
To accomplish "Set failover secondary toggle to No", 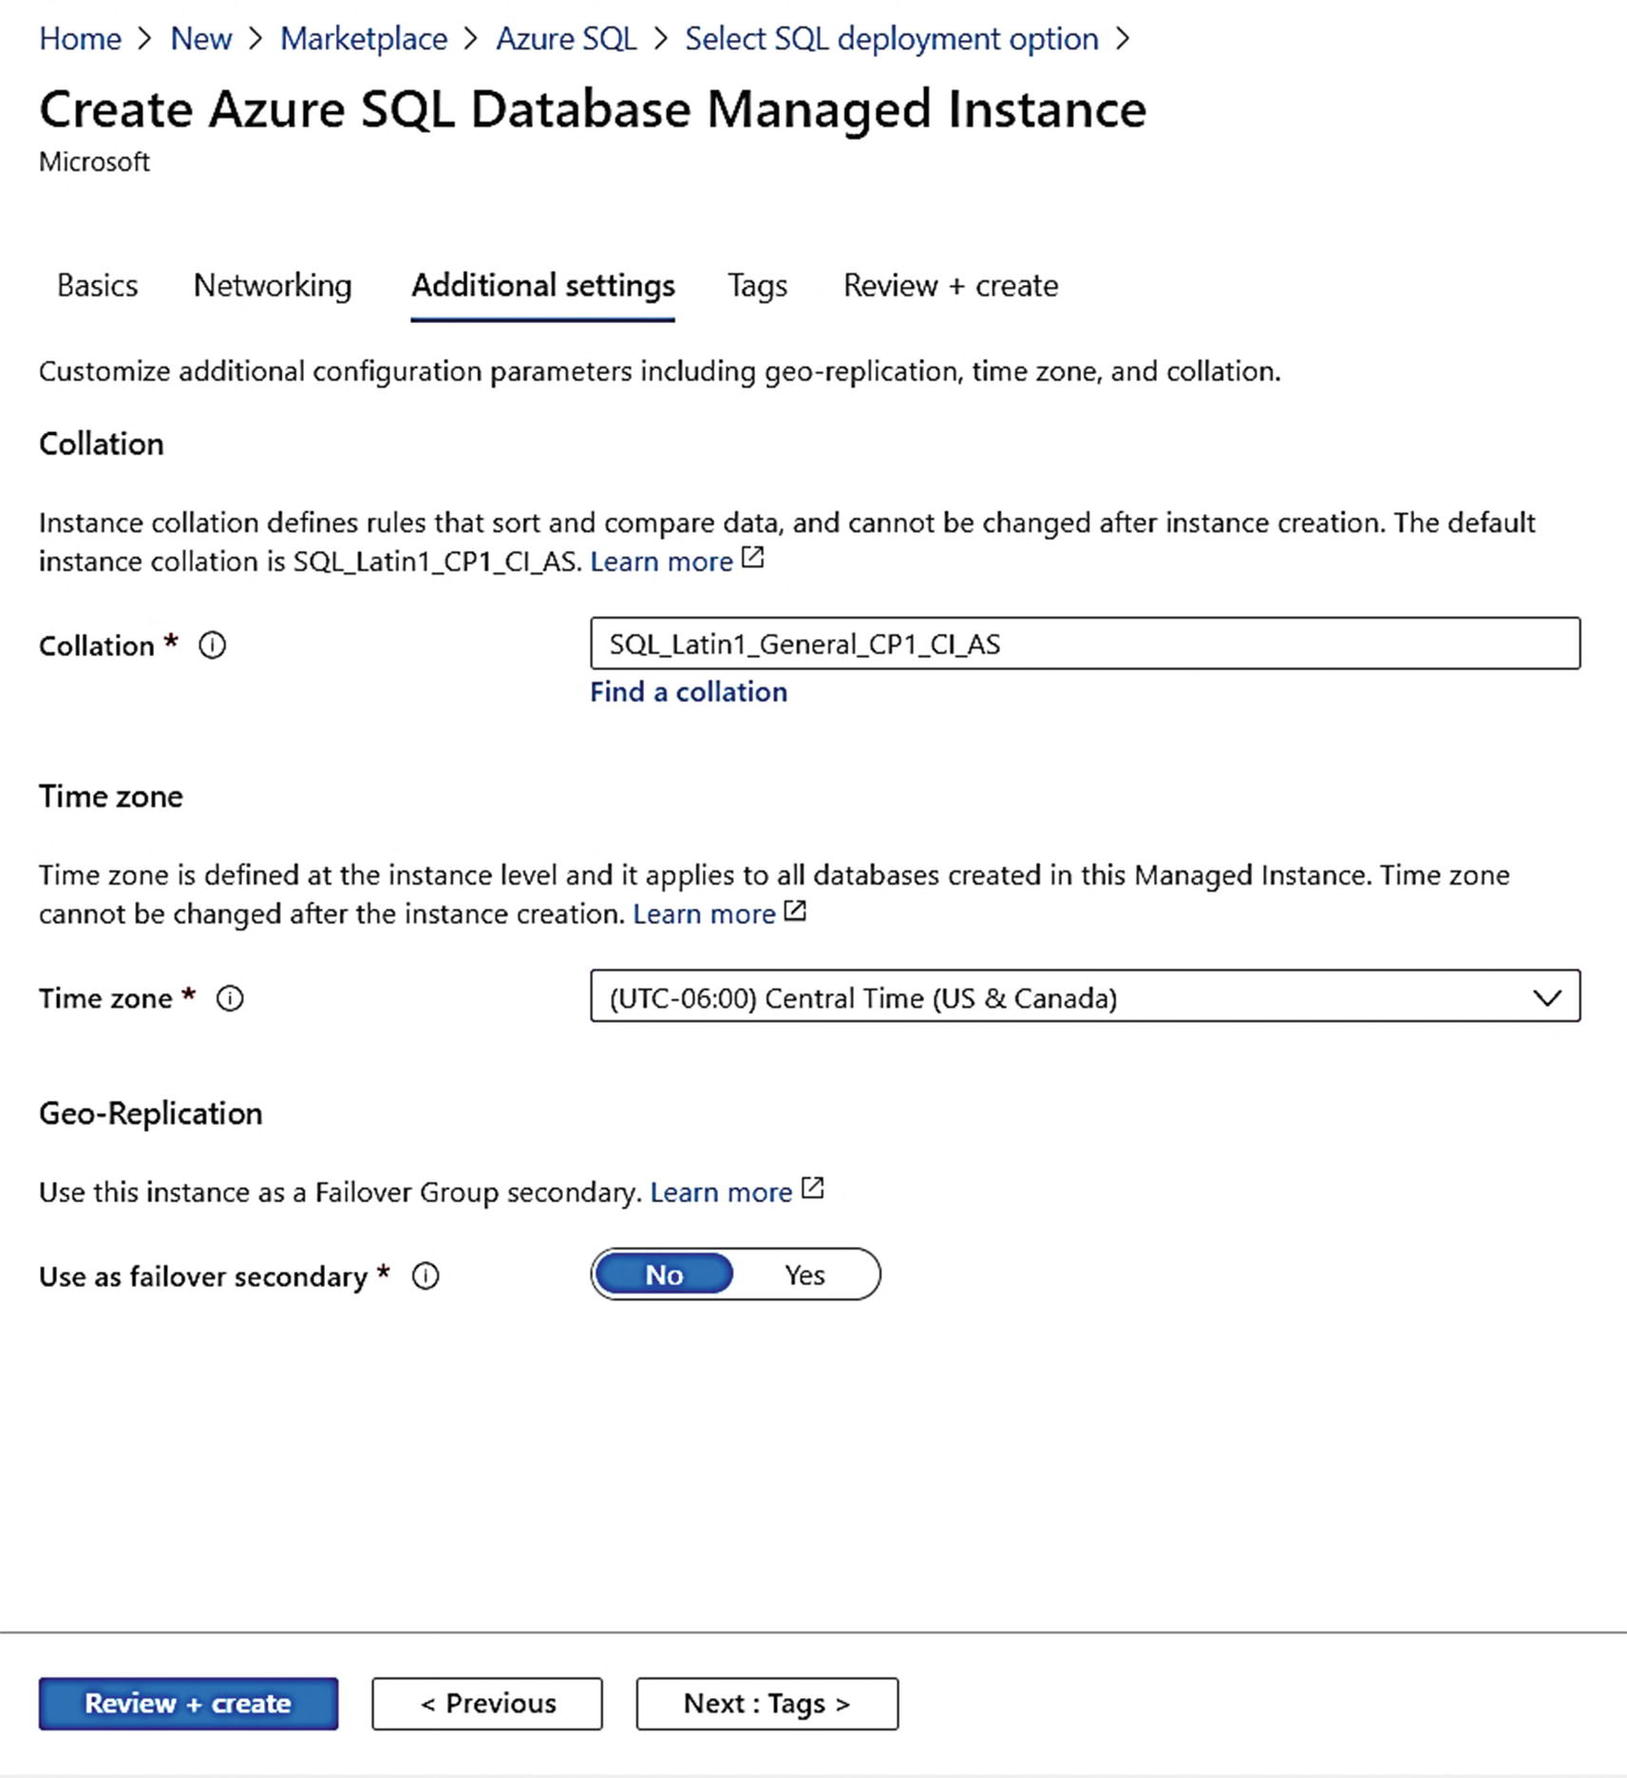I will [664, 1274].
